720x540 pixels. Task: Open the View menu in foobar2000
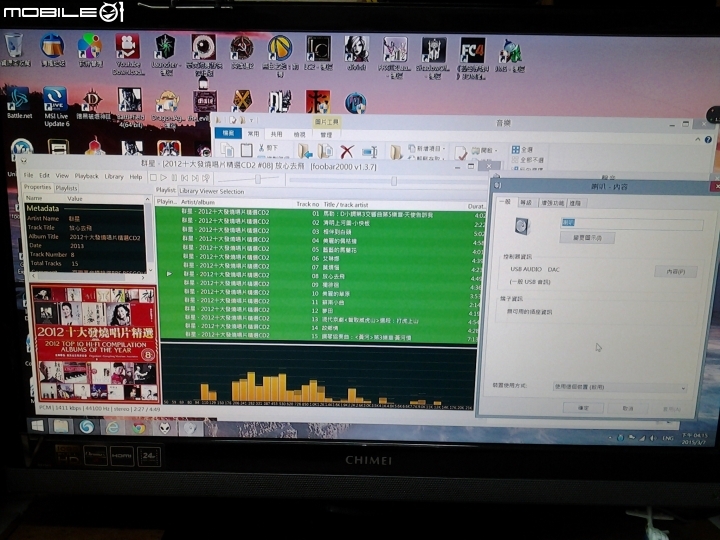pyautogui.click(x=62, y=175)
